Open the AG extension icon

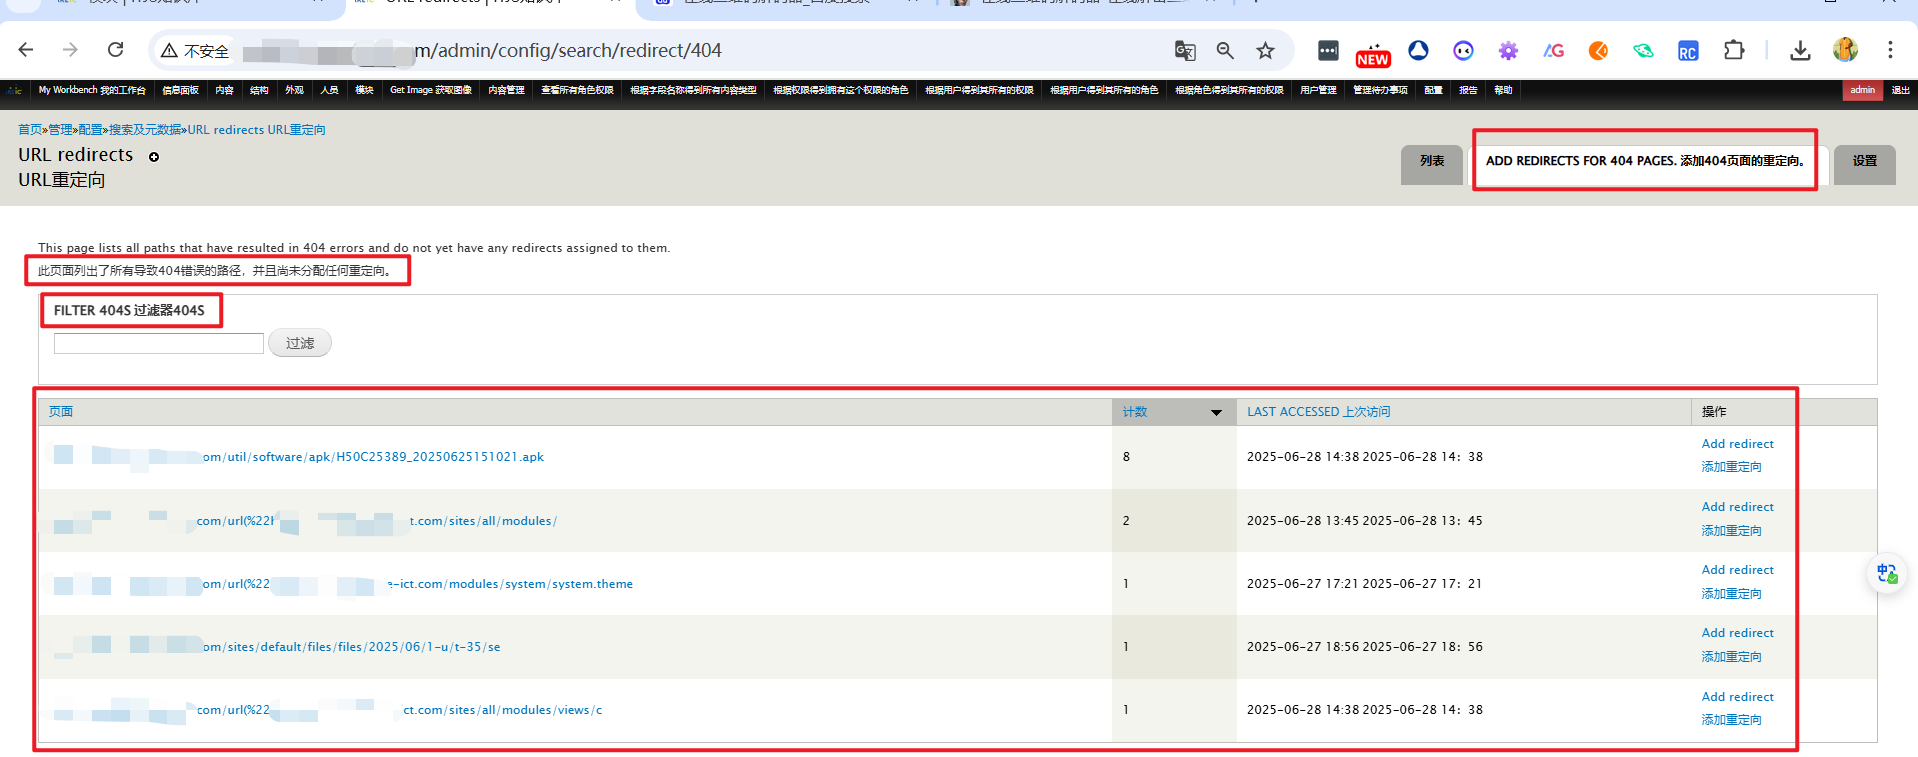coord(1553,50)
